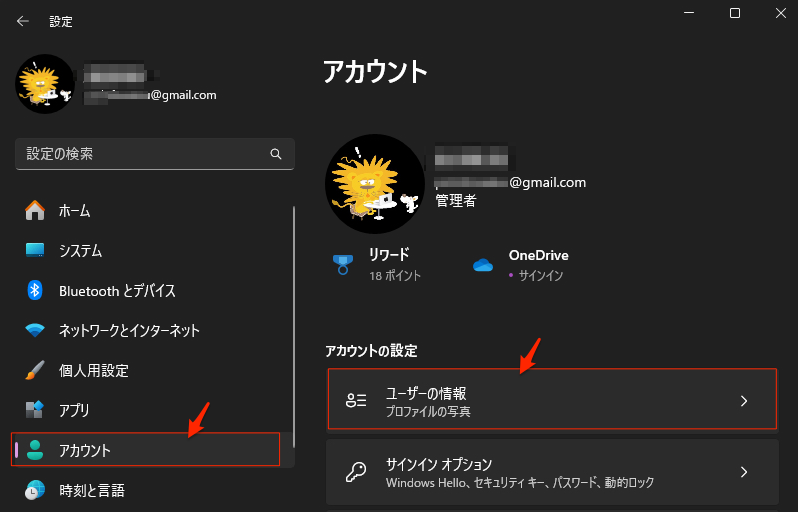Image resolution: width=798 pixels, height=512 pixels.
Task: Click the house Home icon
Action: [35, 210]
